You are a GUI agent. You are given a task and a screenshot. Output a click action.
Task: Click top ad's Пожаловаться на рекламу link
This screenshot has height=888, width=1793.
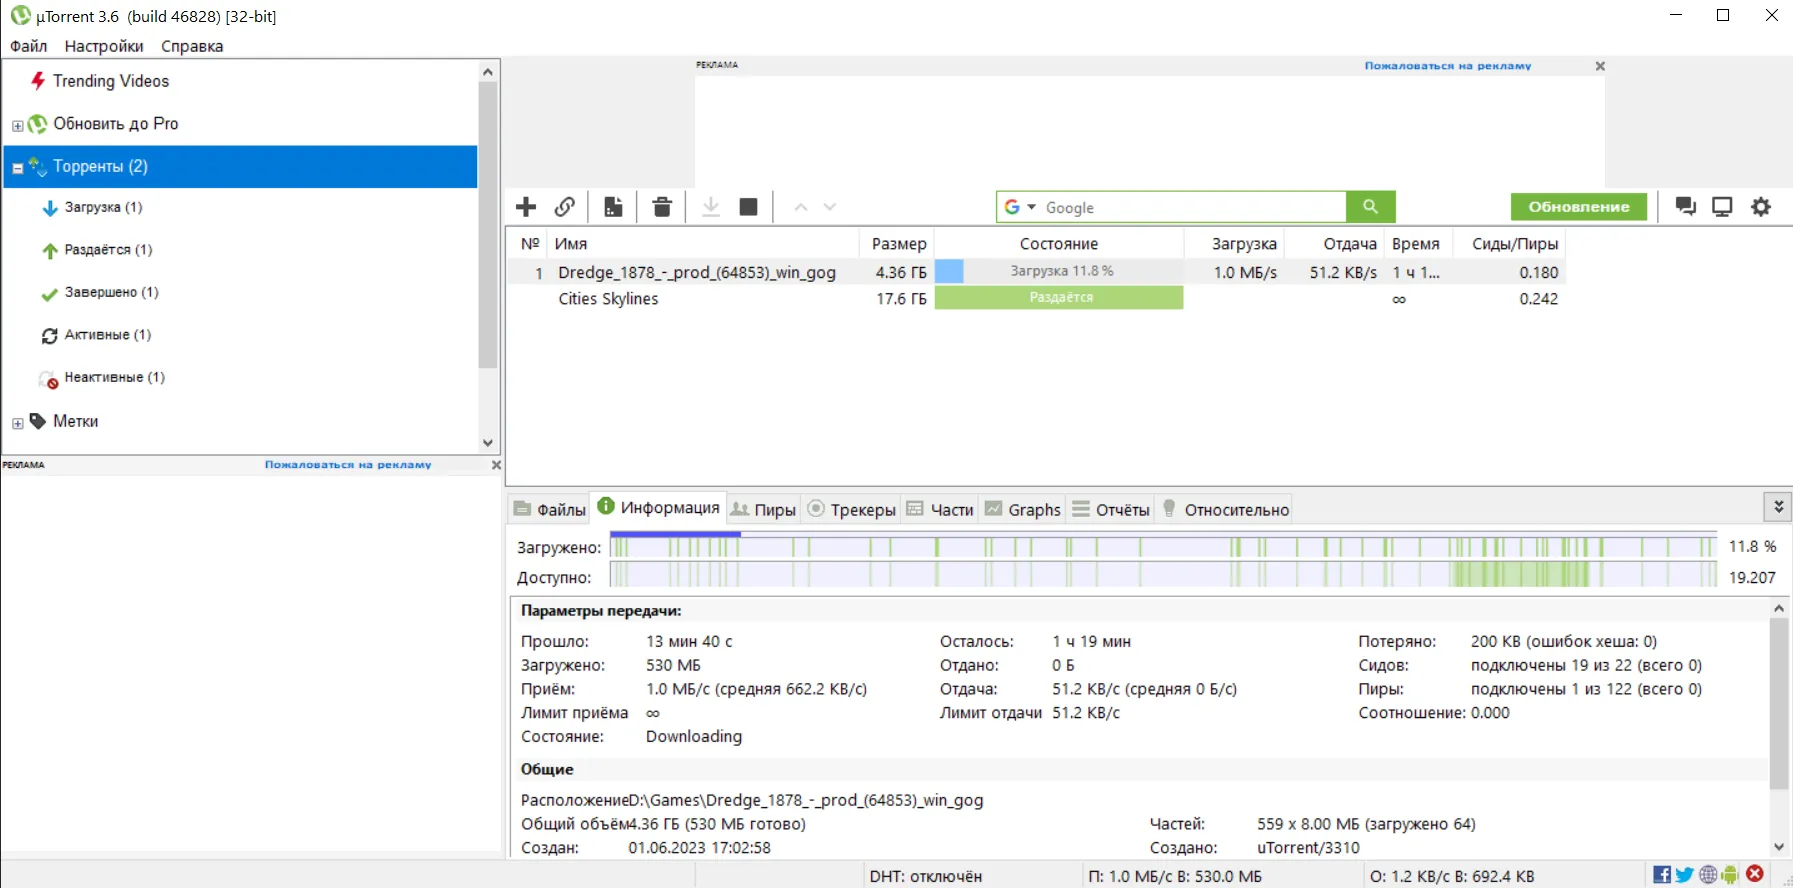[1448, 66]
